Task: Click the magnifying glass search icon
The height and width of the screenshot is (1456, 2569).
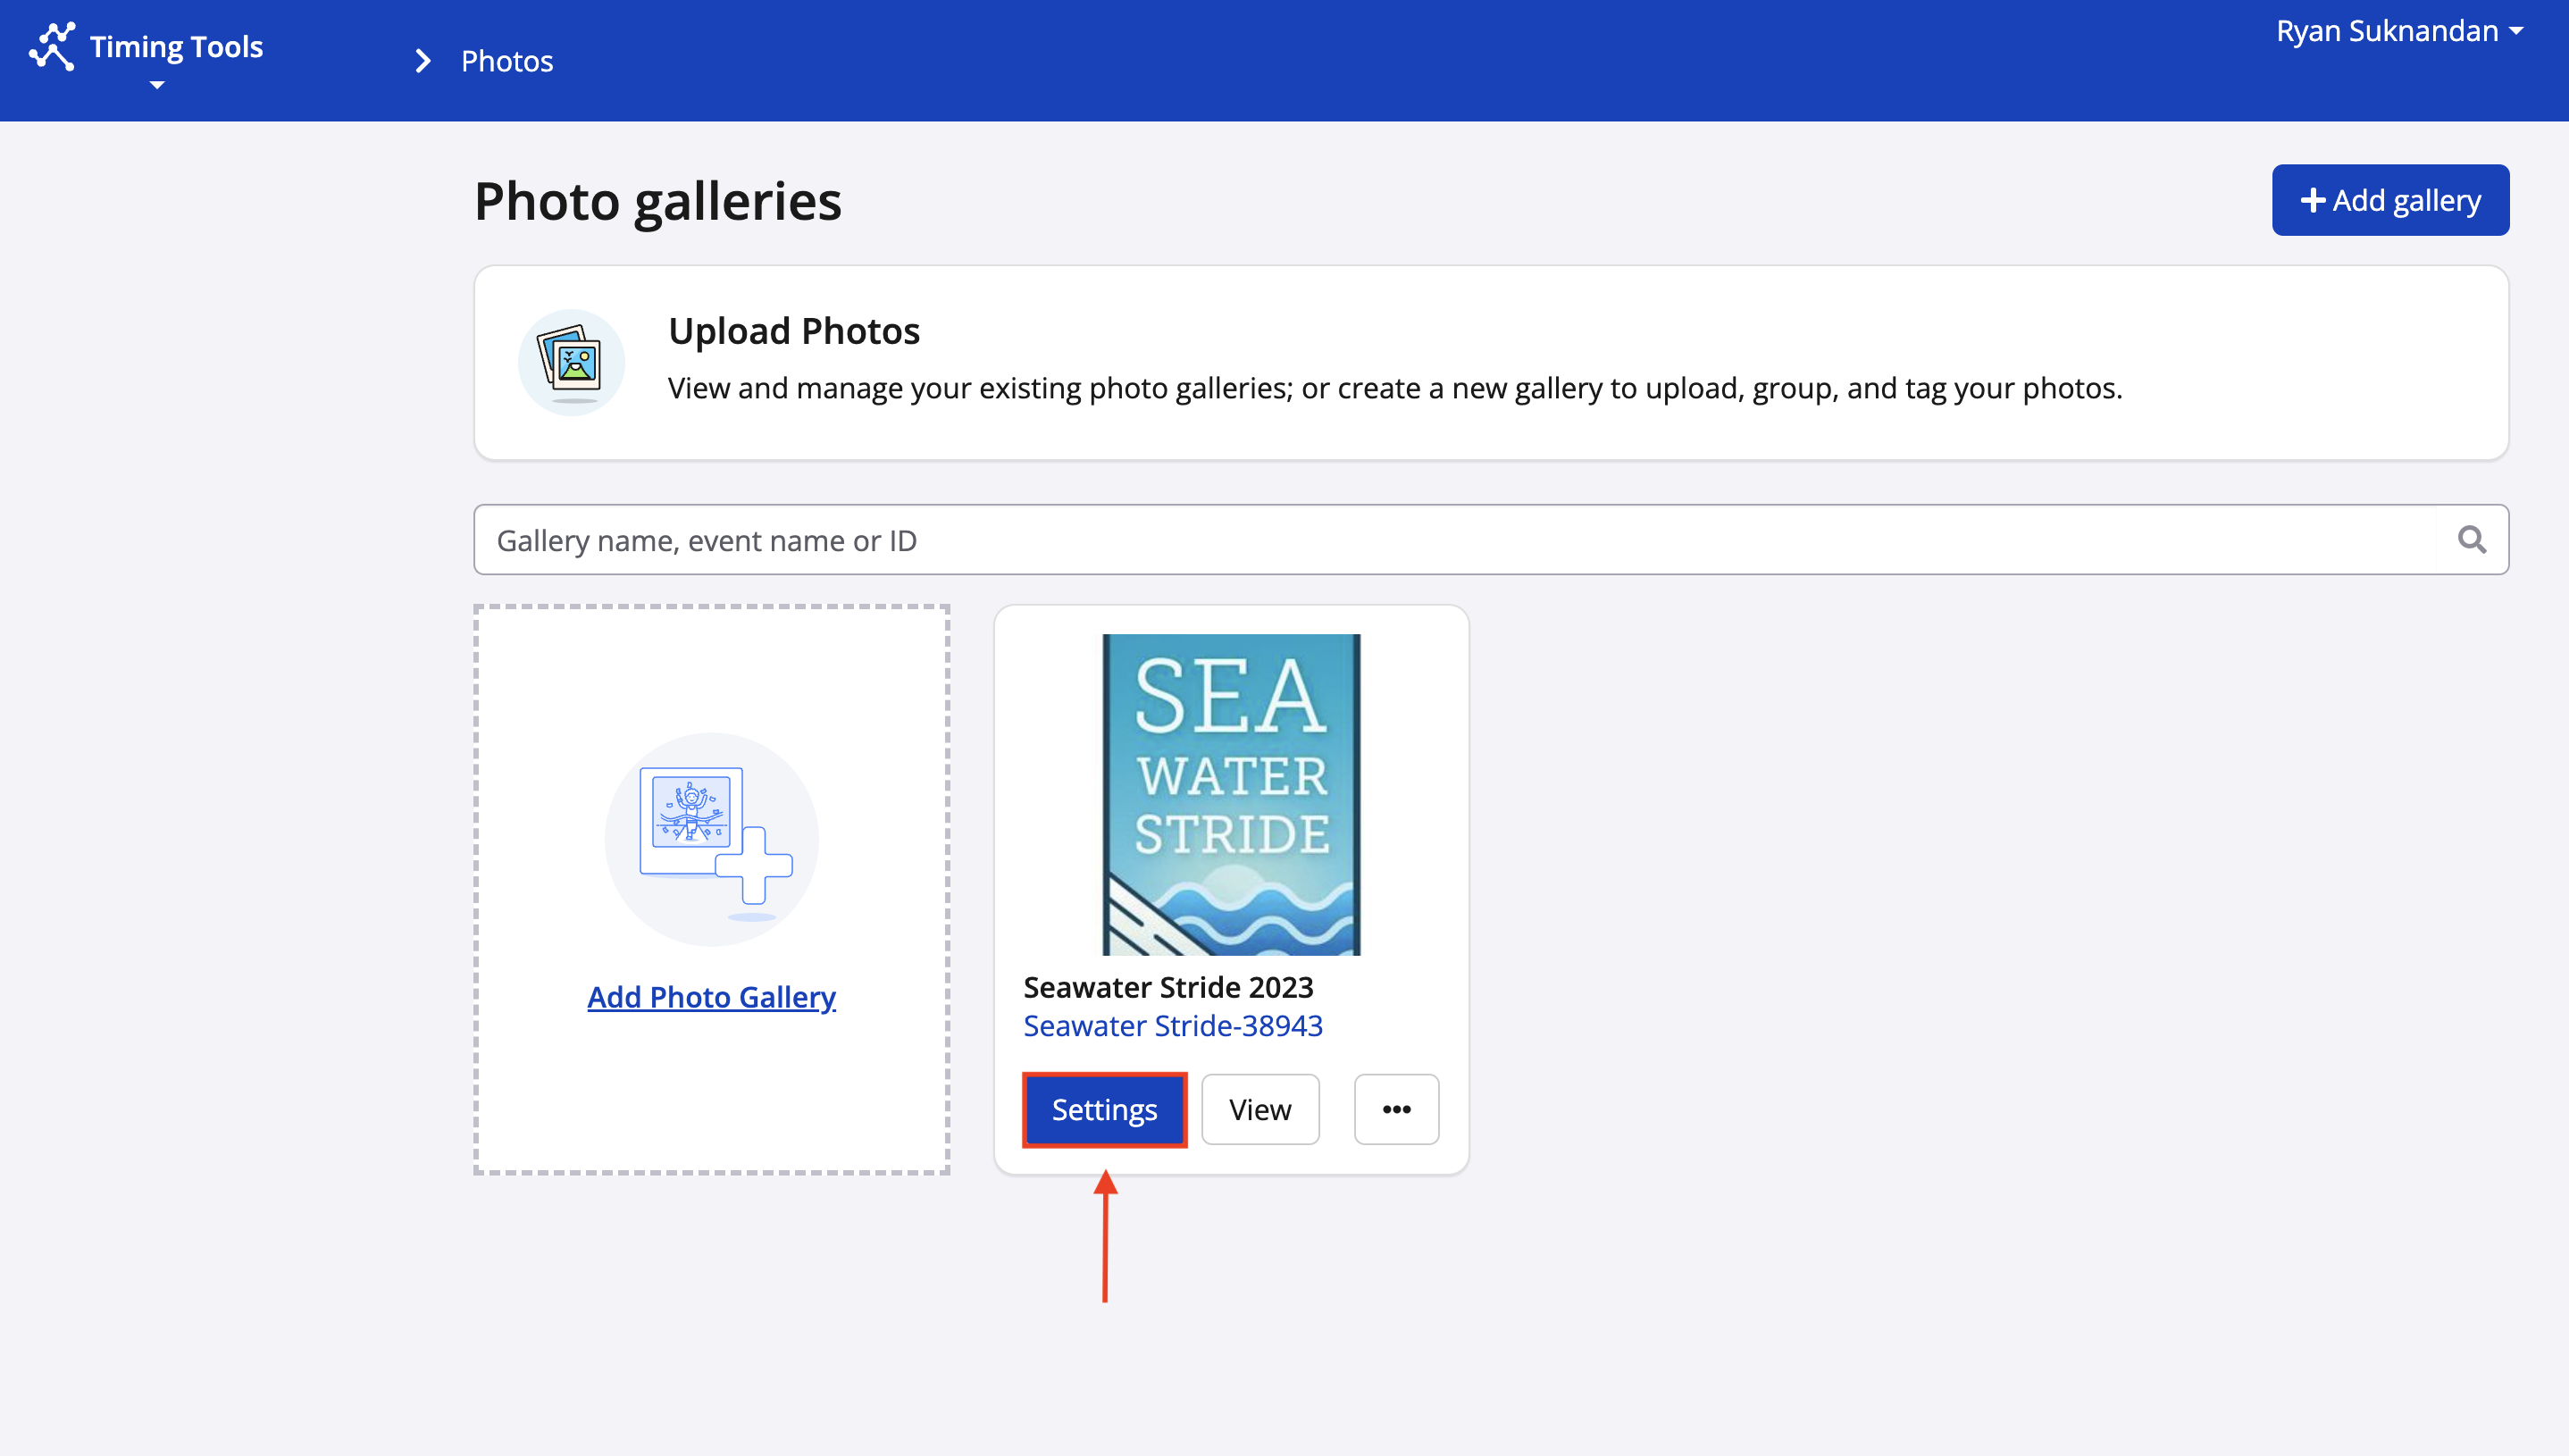Action: coord(2471,540)
